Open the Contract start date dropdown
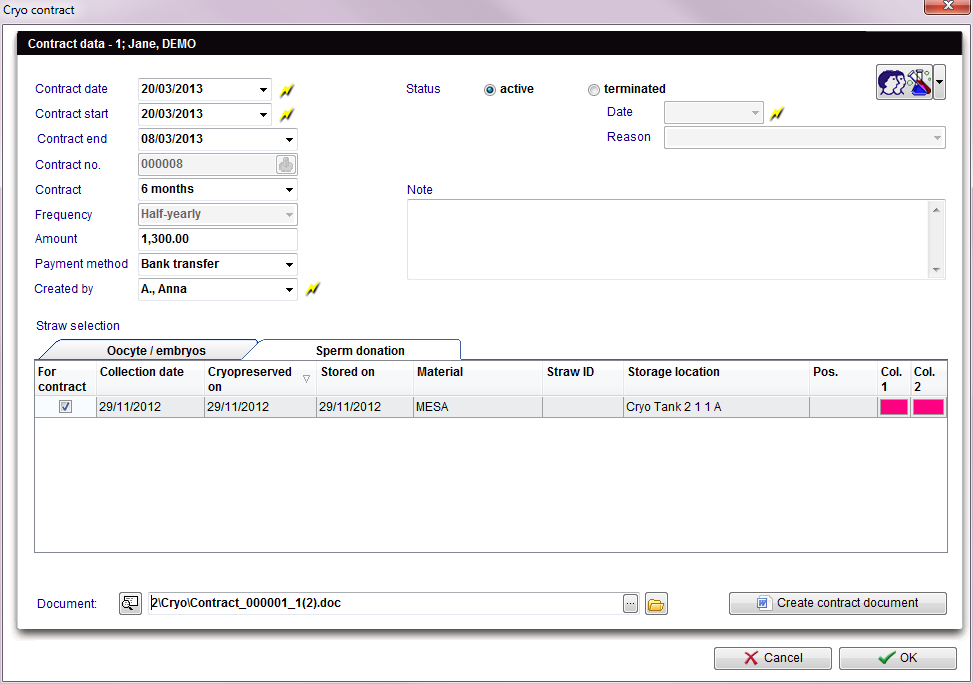The width and height of the screenshot is (973, 684). 263,114
